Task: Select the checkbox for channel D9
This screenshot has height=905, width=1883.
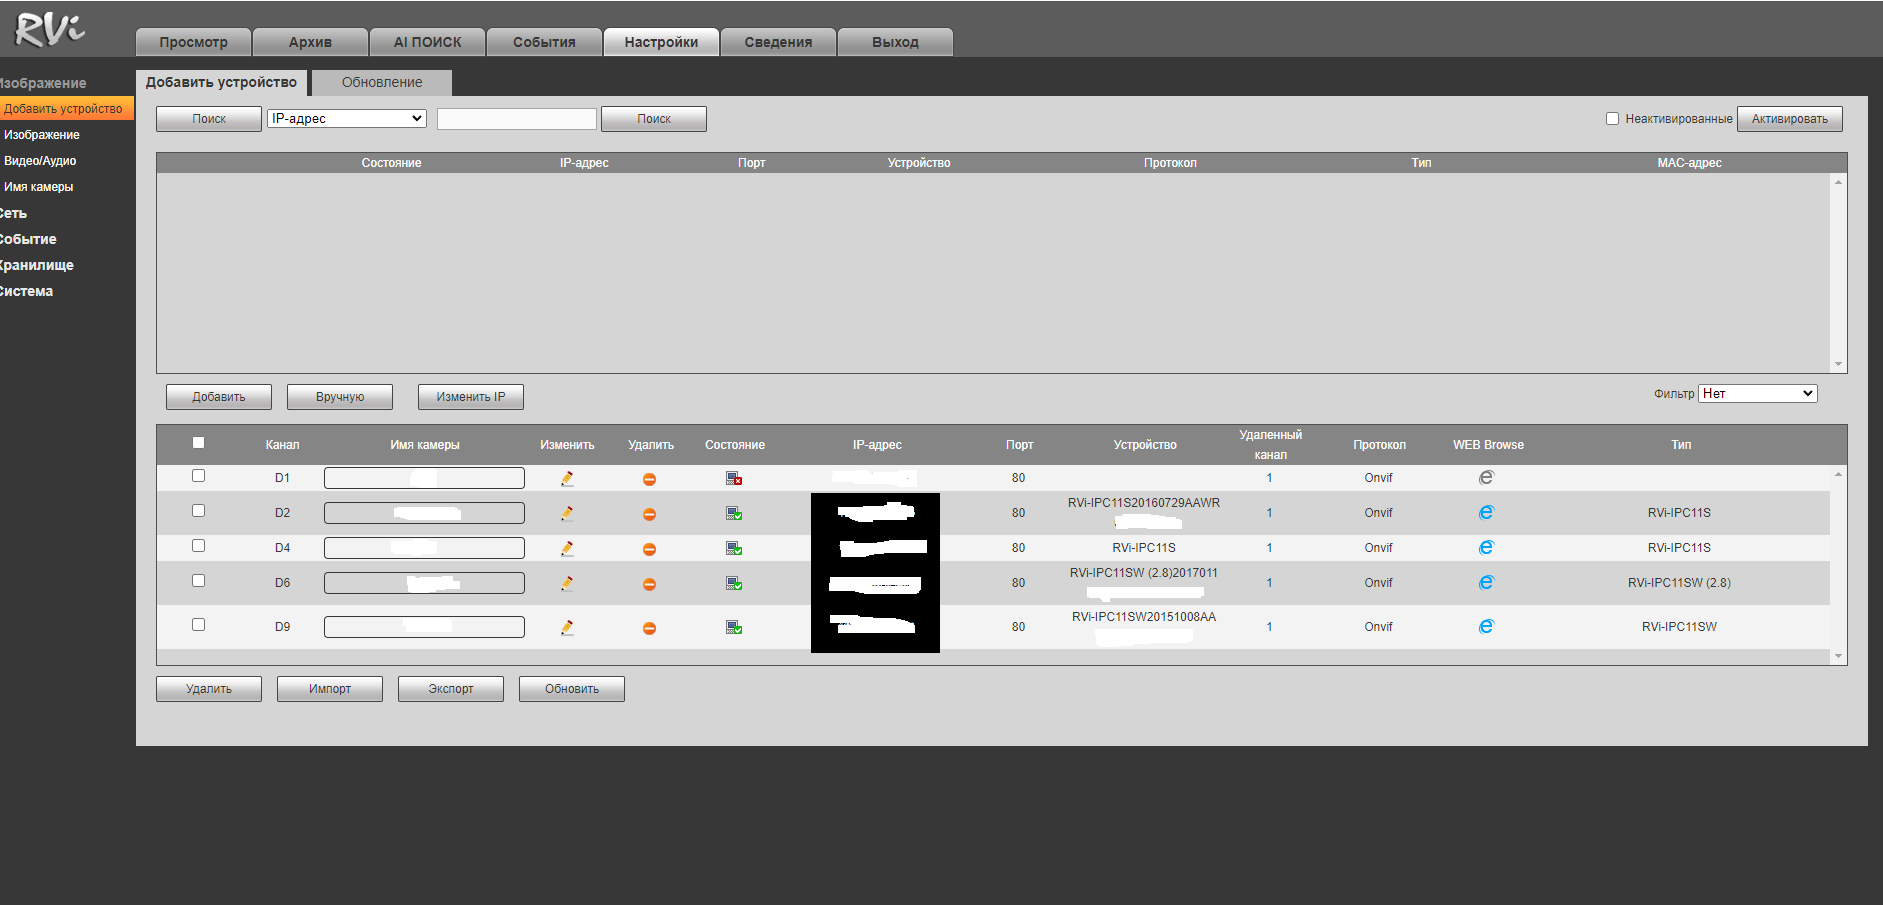Action: (x=198, y=625)
